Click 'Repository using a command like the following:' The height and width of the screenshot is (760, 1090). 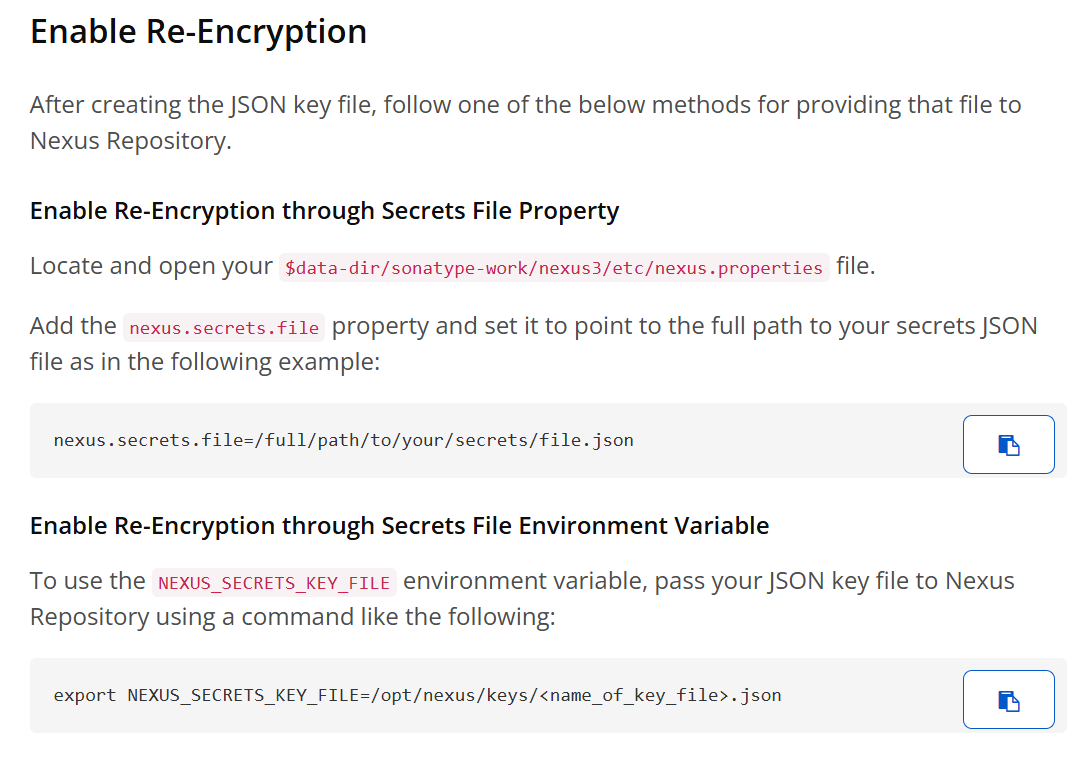click(x=293, y=617)
